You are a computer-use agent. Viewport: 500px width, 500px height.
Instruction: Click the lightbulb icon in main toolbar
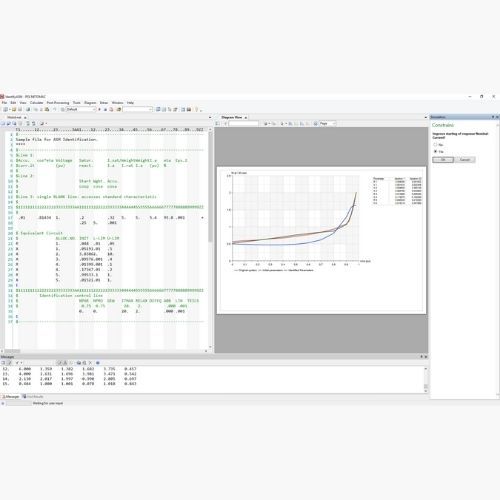tap(197, 109)
